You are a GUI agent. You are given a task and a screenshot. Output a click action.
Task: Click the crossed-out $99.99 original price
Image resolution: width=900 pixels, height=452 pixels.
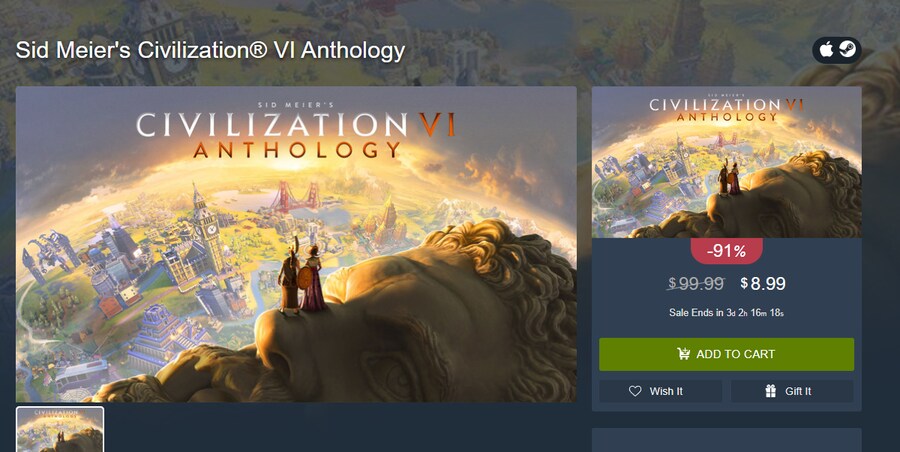695,284
